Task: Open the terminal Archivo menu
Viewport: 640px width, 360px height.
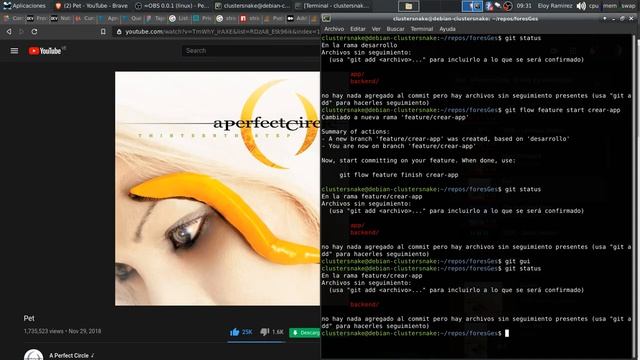Action: [x=334, y=29]
